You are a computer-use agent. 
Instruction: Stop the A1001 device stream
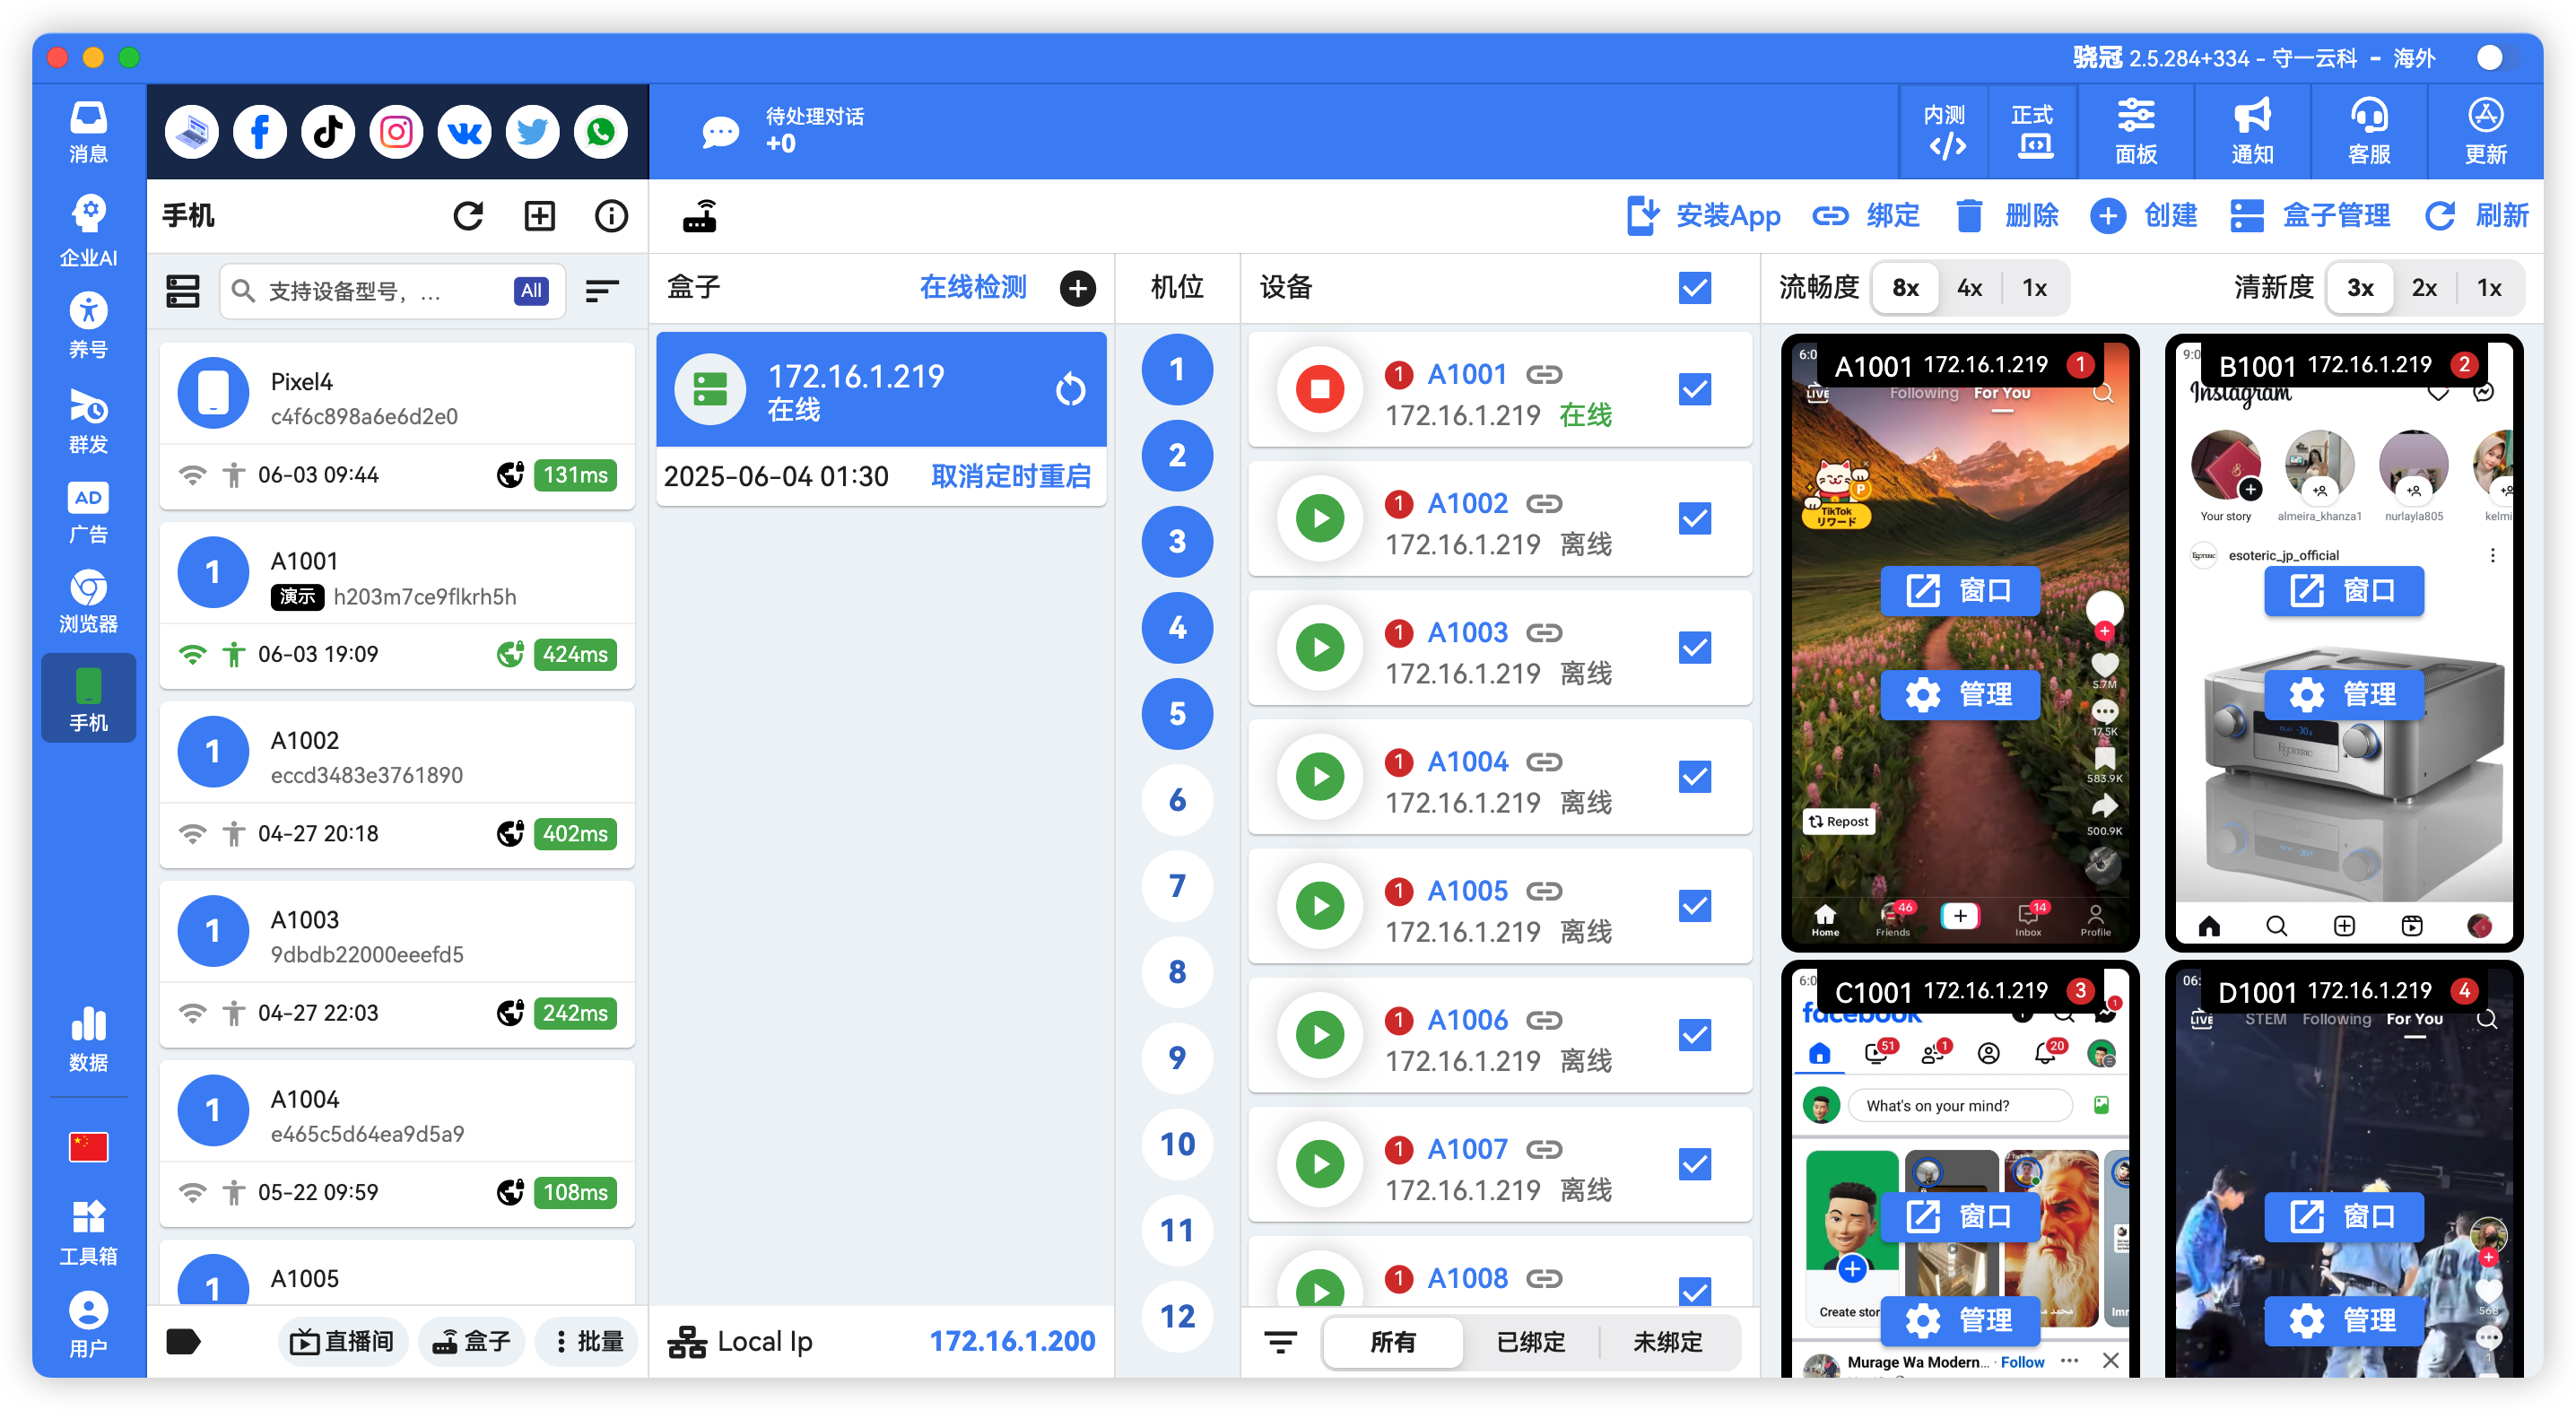tap(1320, 389)
